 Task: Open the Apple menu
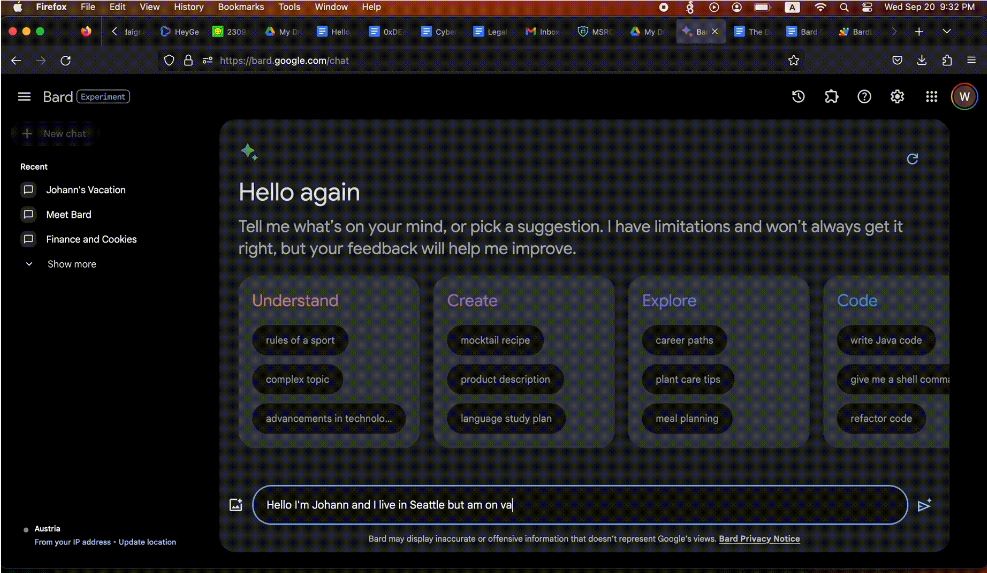point(18,7)
